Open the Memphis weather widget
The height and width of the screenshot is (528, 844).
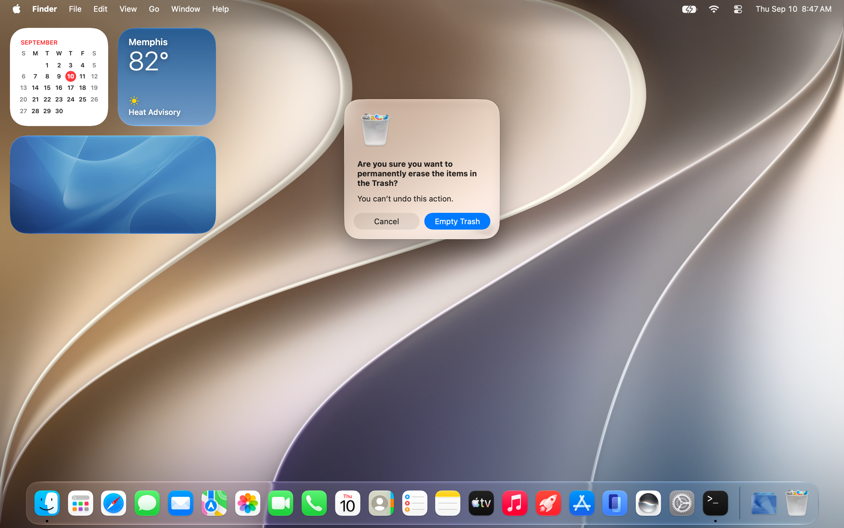point(167,77)
